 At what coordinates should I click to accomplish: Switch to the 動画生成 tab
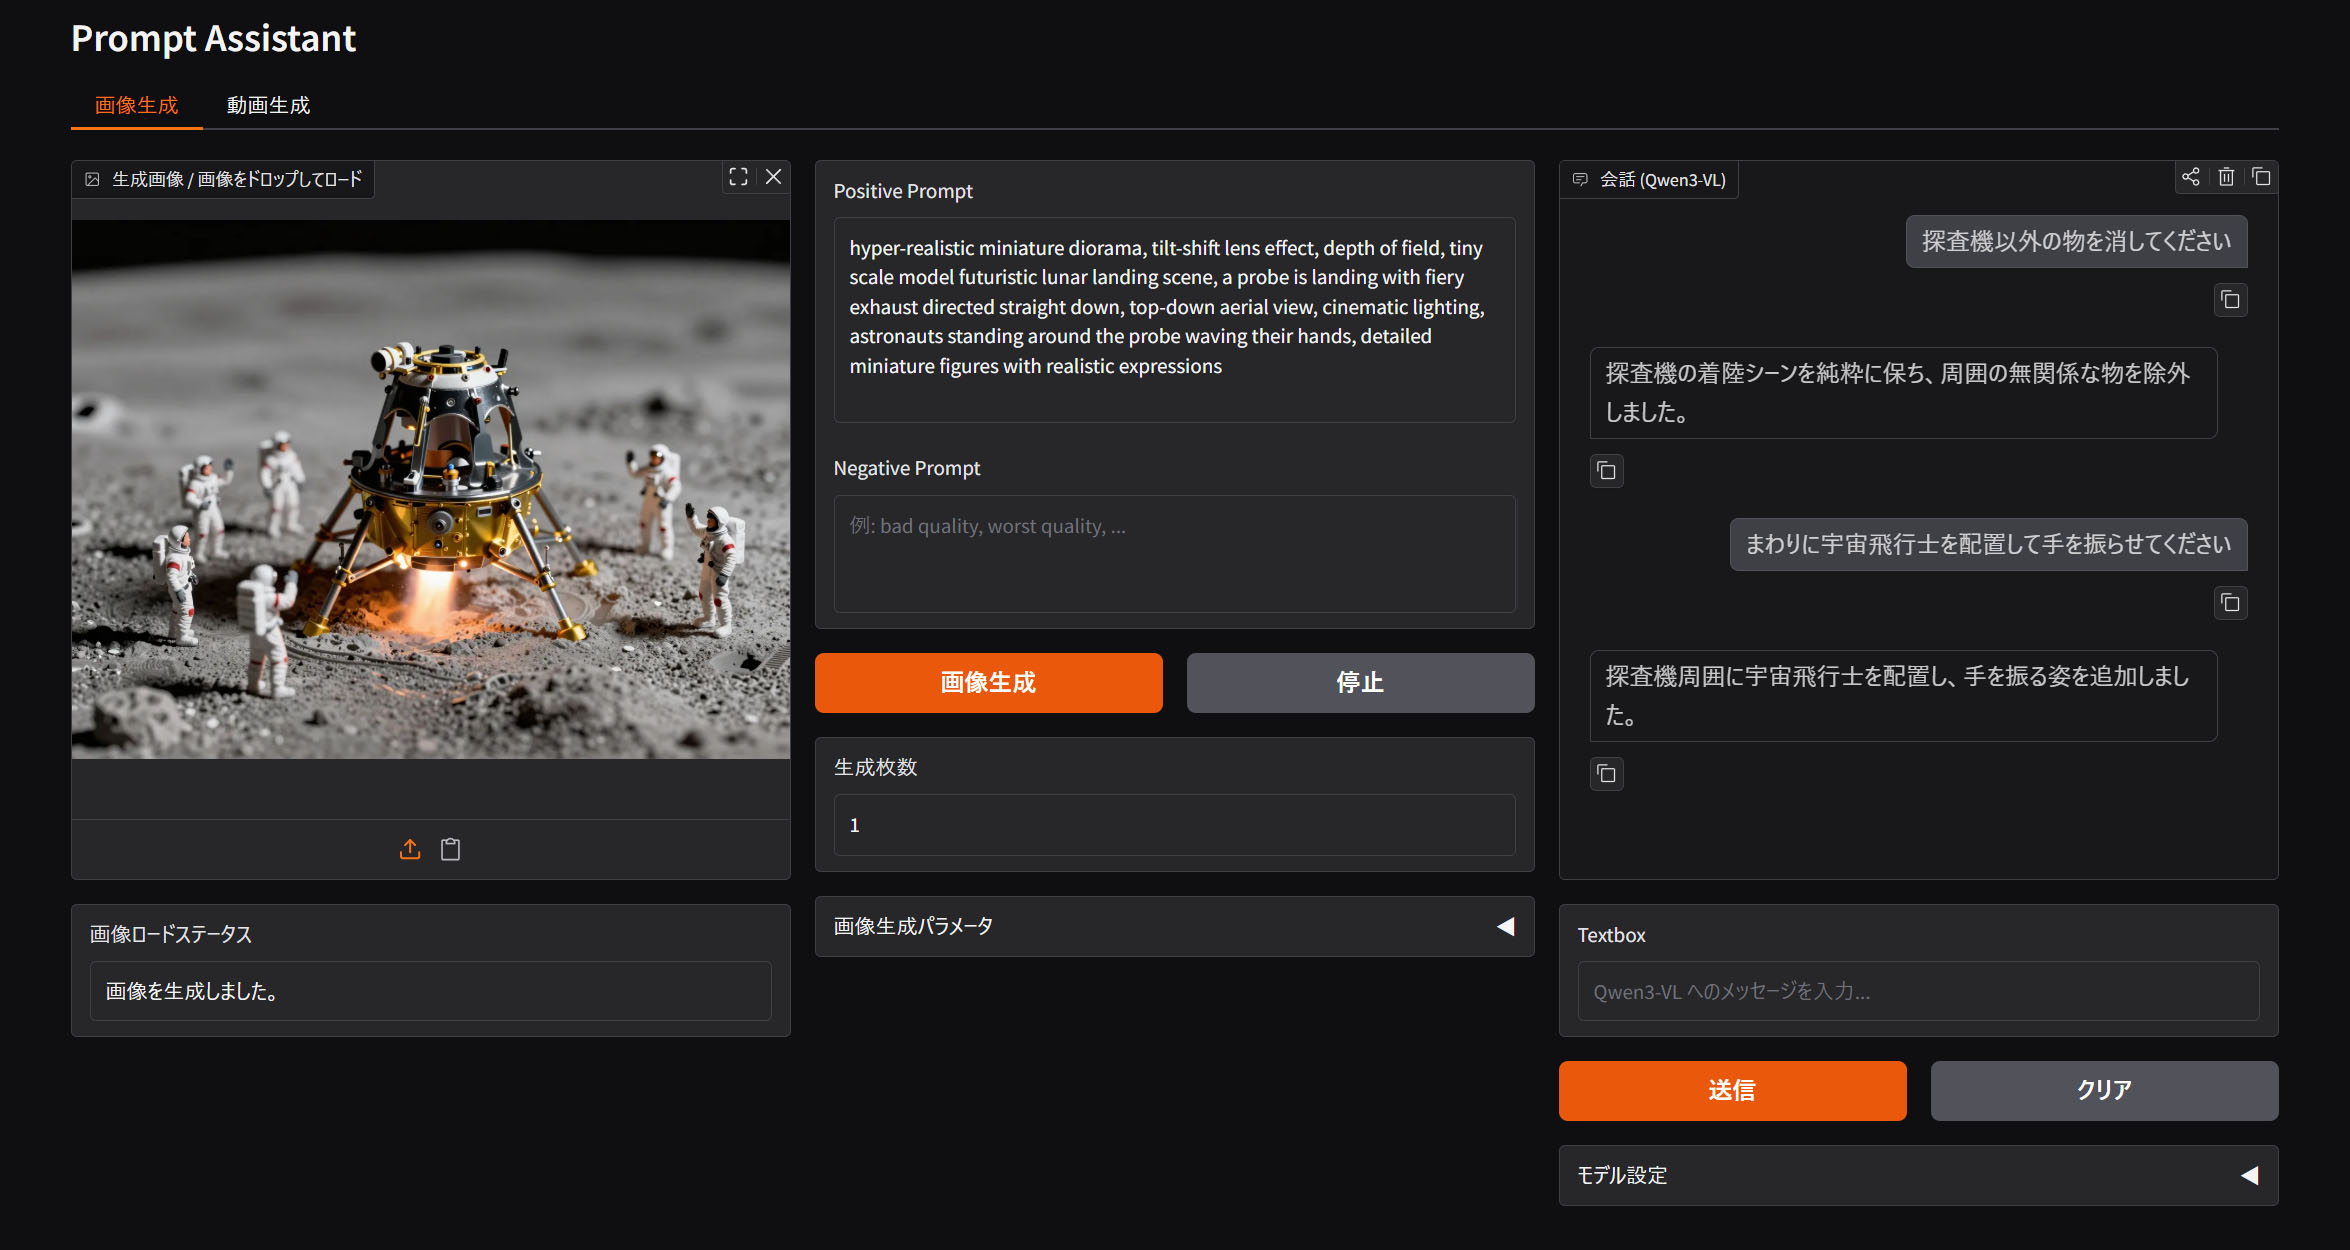268,105
